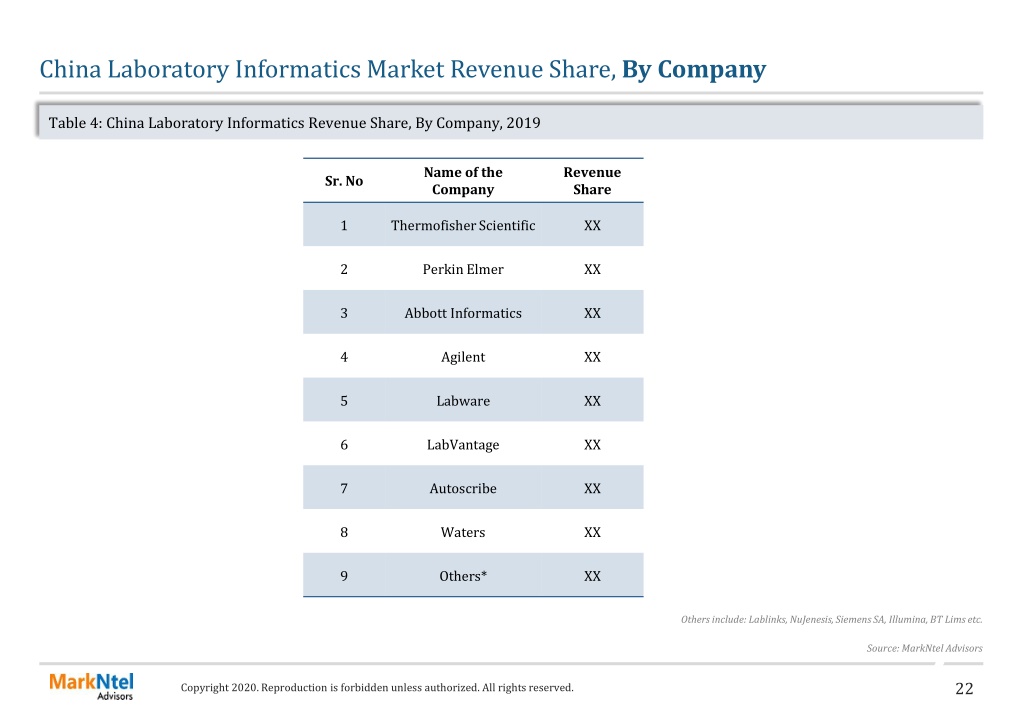
Task: Select the 'Labware' cell
Action: [463, 401]
